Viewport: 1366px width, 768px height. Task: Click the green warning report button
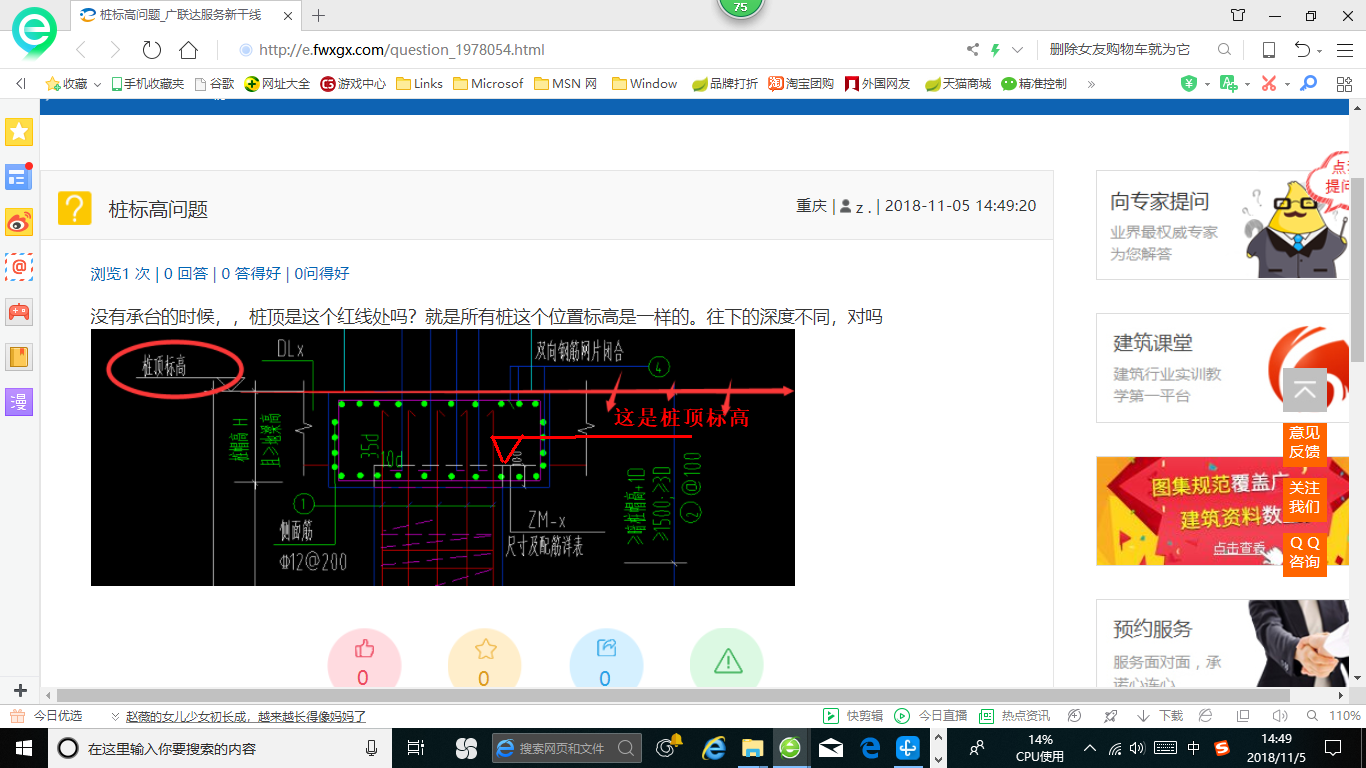pos(727,660)
